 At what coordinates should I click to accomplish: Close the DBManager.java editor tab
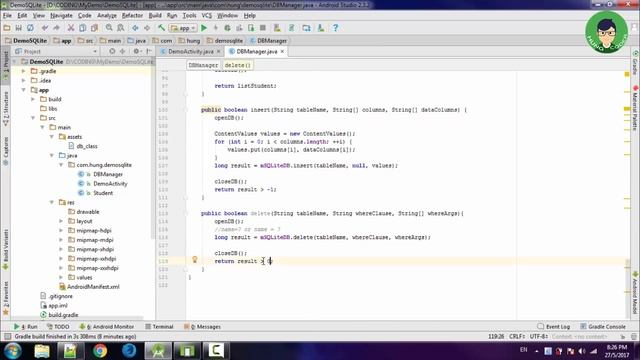tap(282, 51)
